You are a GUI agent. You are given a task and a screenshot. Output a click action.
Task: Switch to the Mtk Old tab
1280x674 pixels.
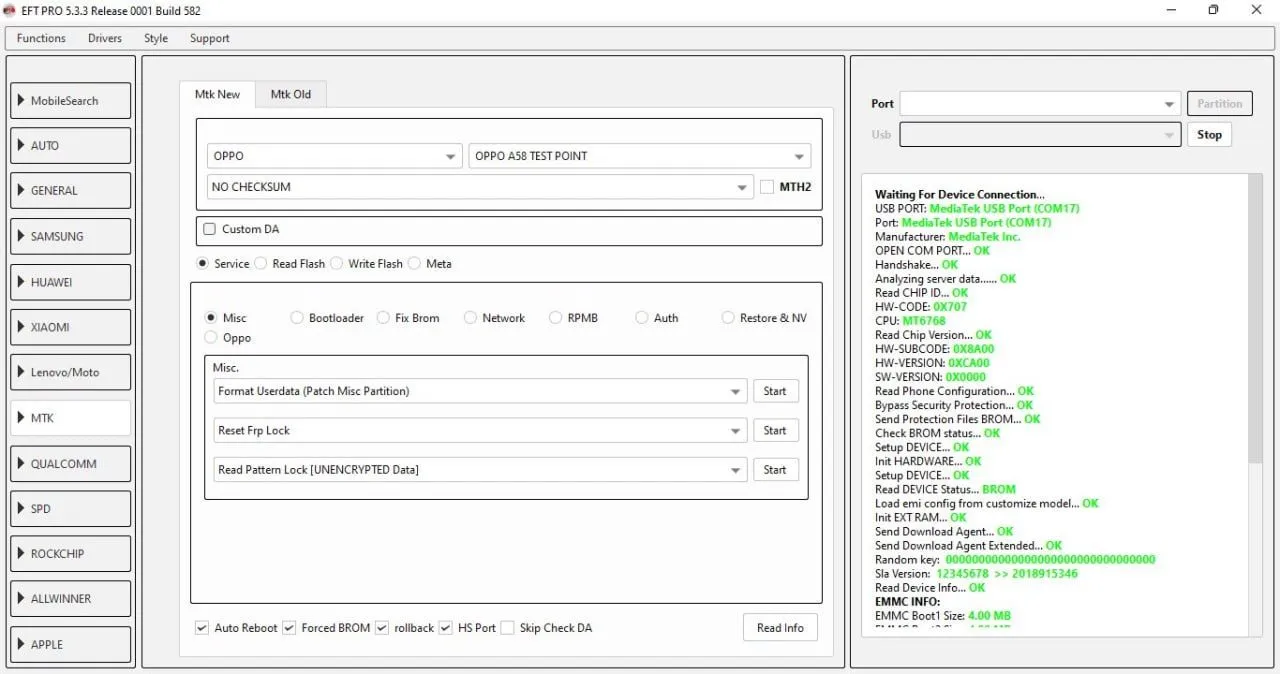pos(291,94)
